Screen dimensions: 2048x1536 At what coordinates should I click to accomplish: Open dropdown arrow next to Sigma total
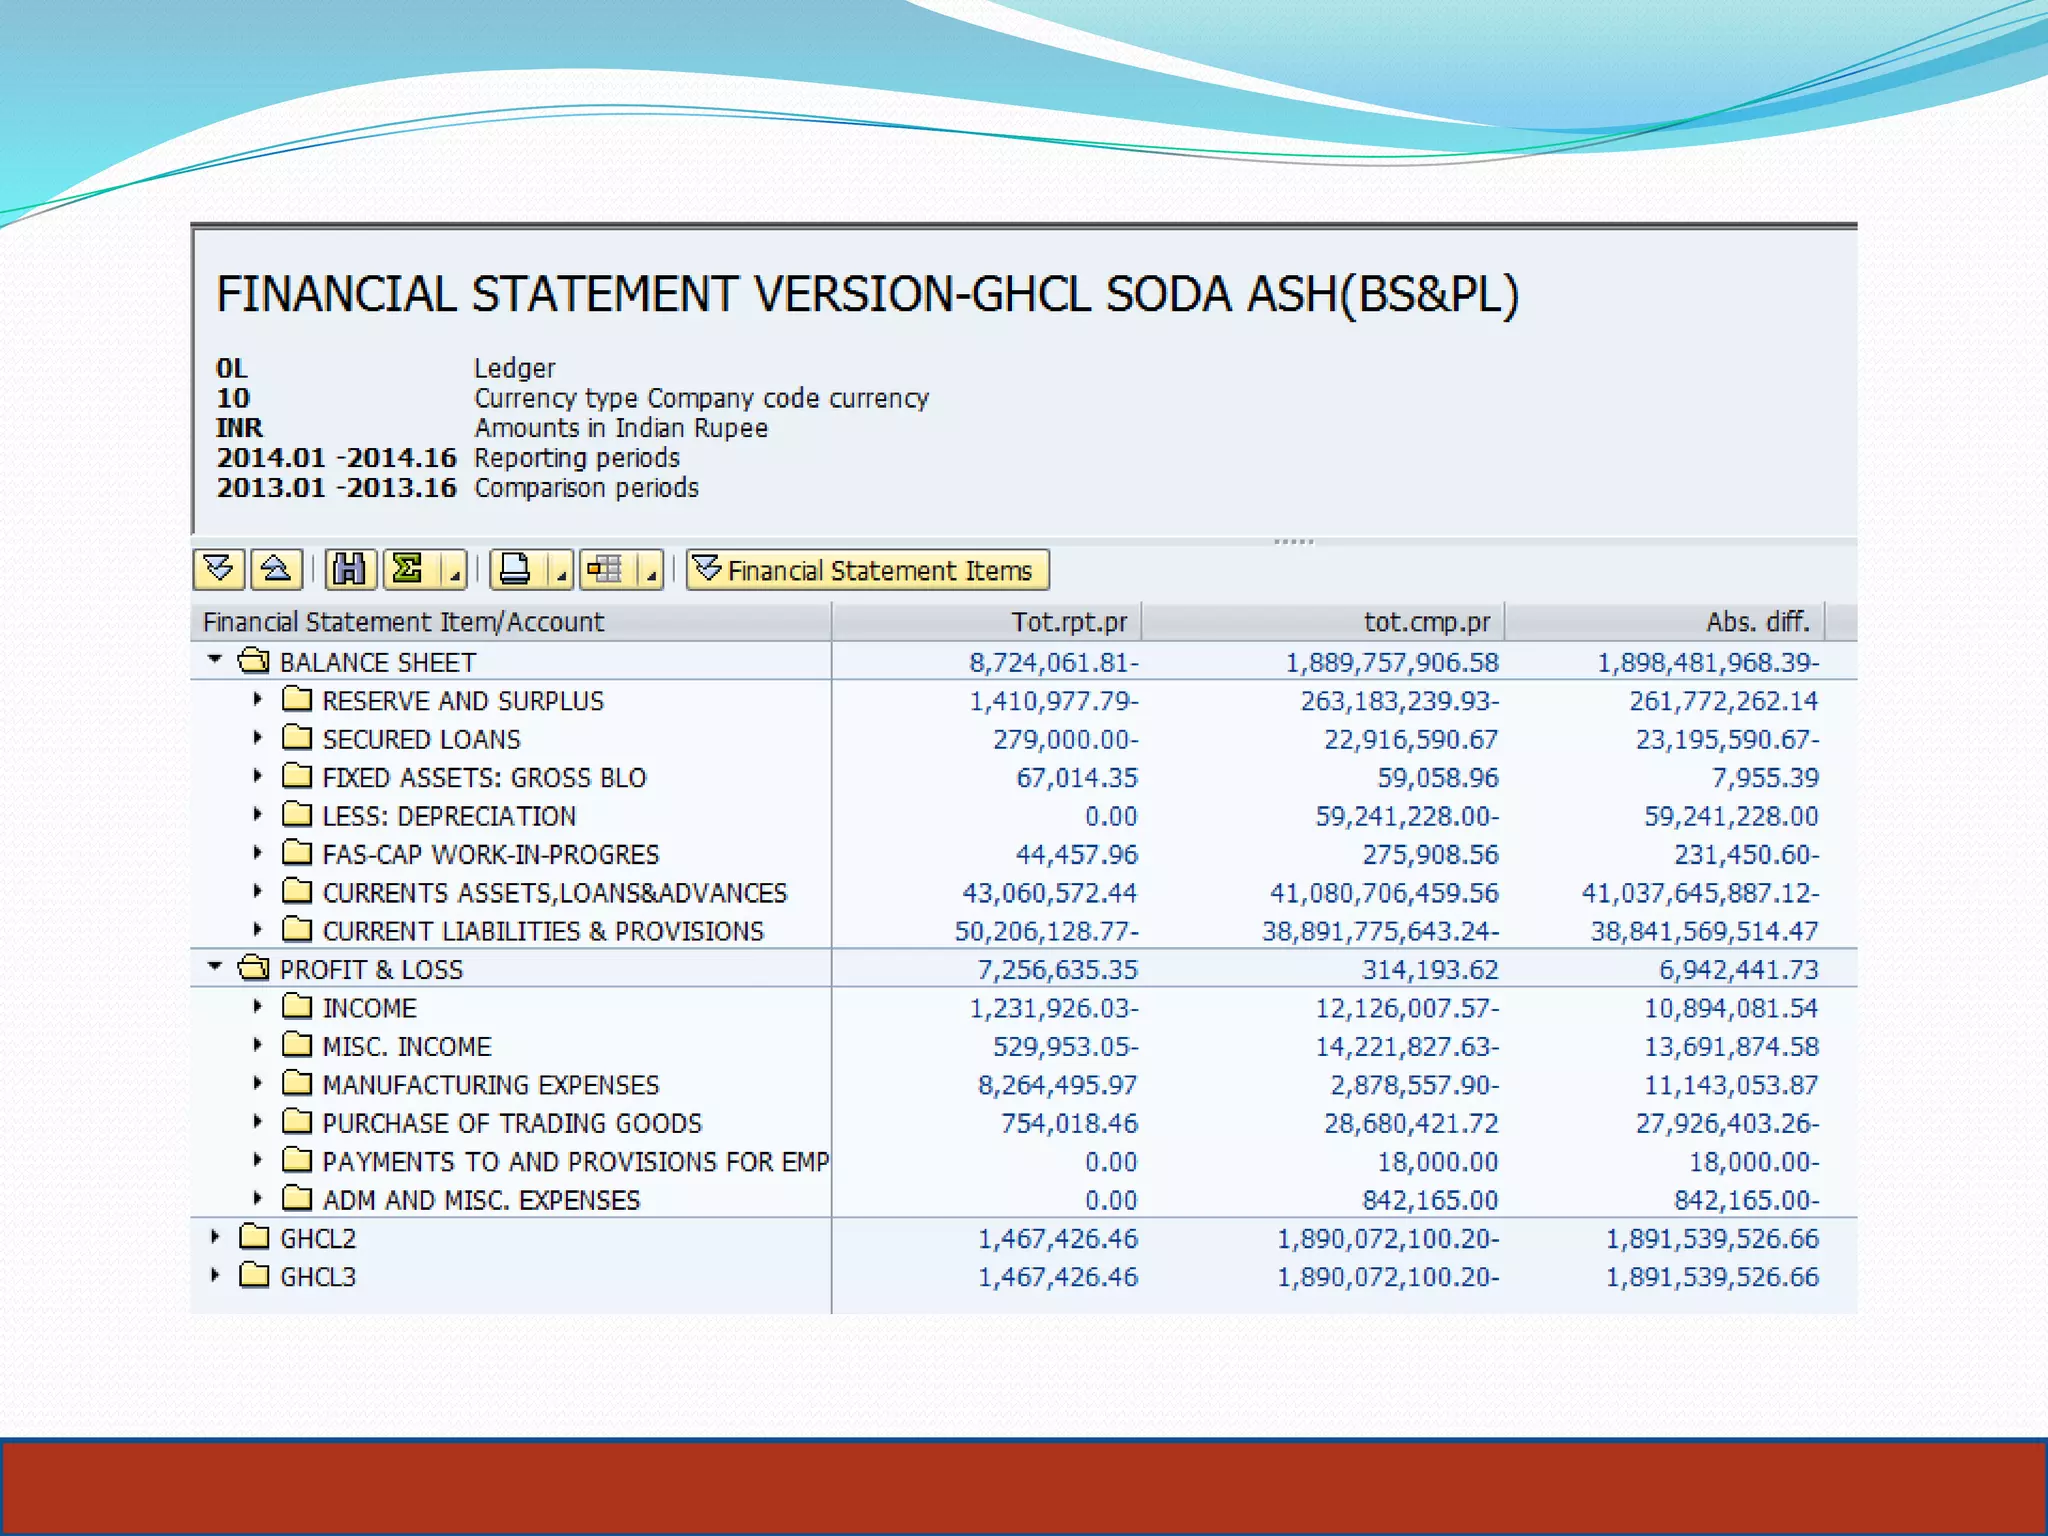(454, 572)
